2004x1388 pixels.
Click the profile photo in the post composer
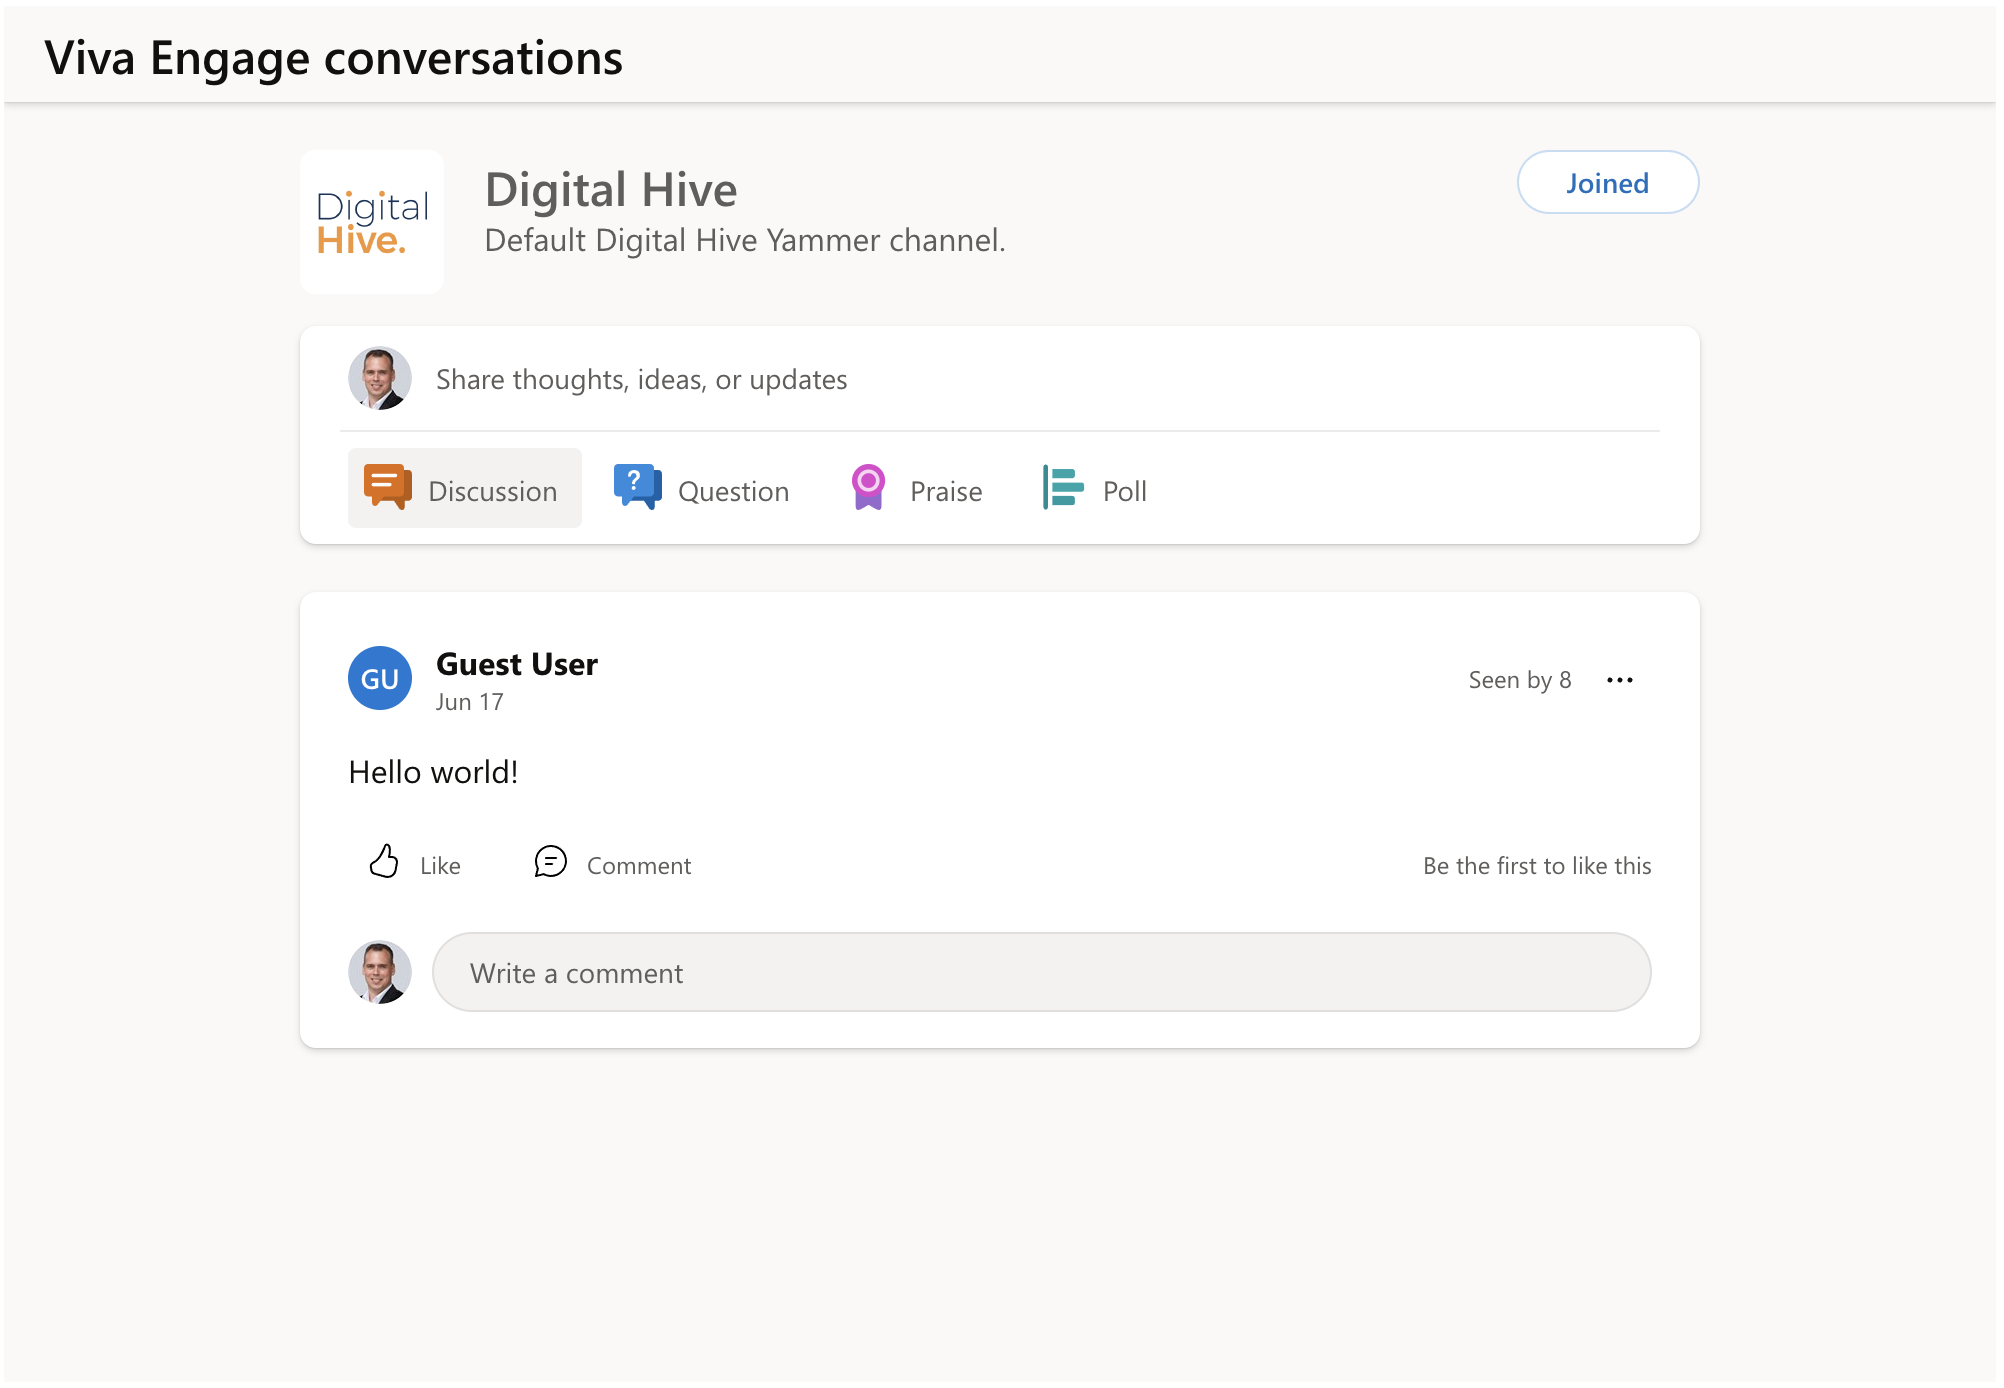(380, 379)
